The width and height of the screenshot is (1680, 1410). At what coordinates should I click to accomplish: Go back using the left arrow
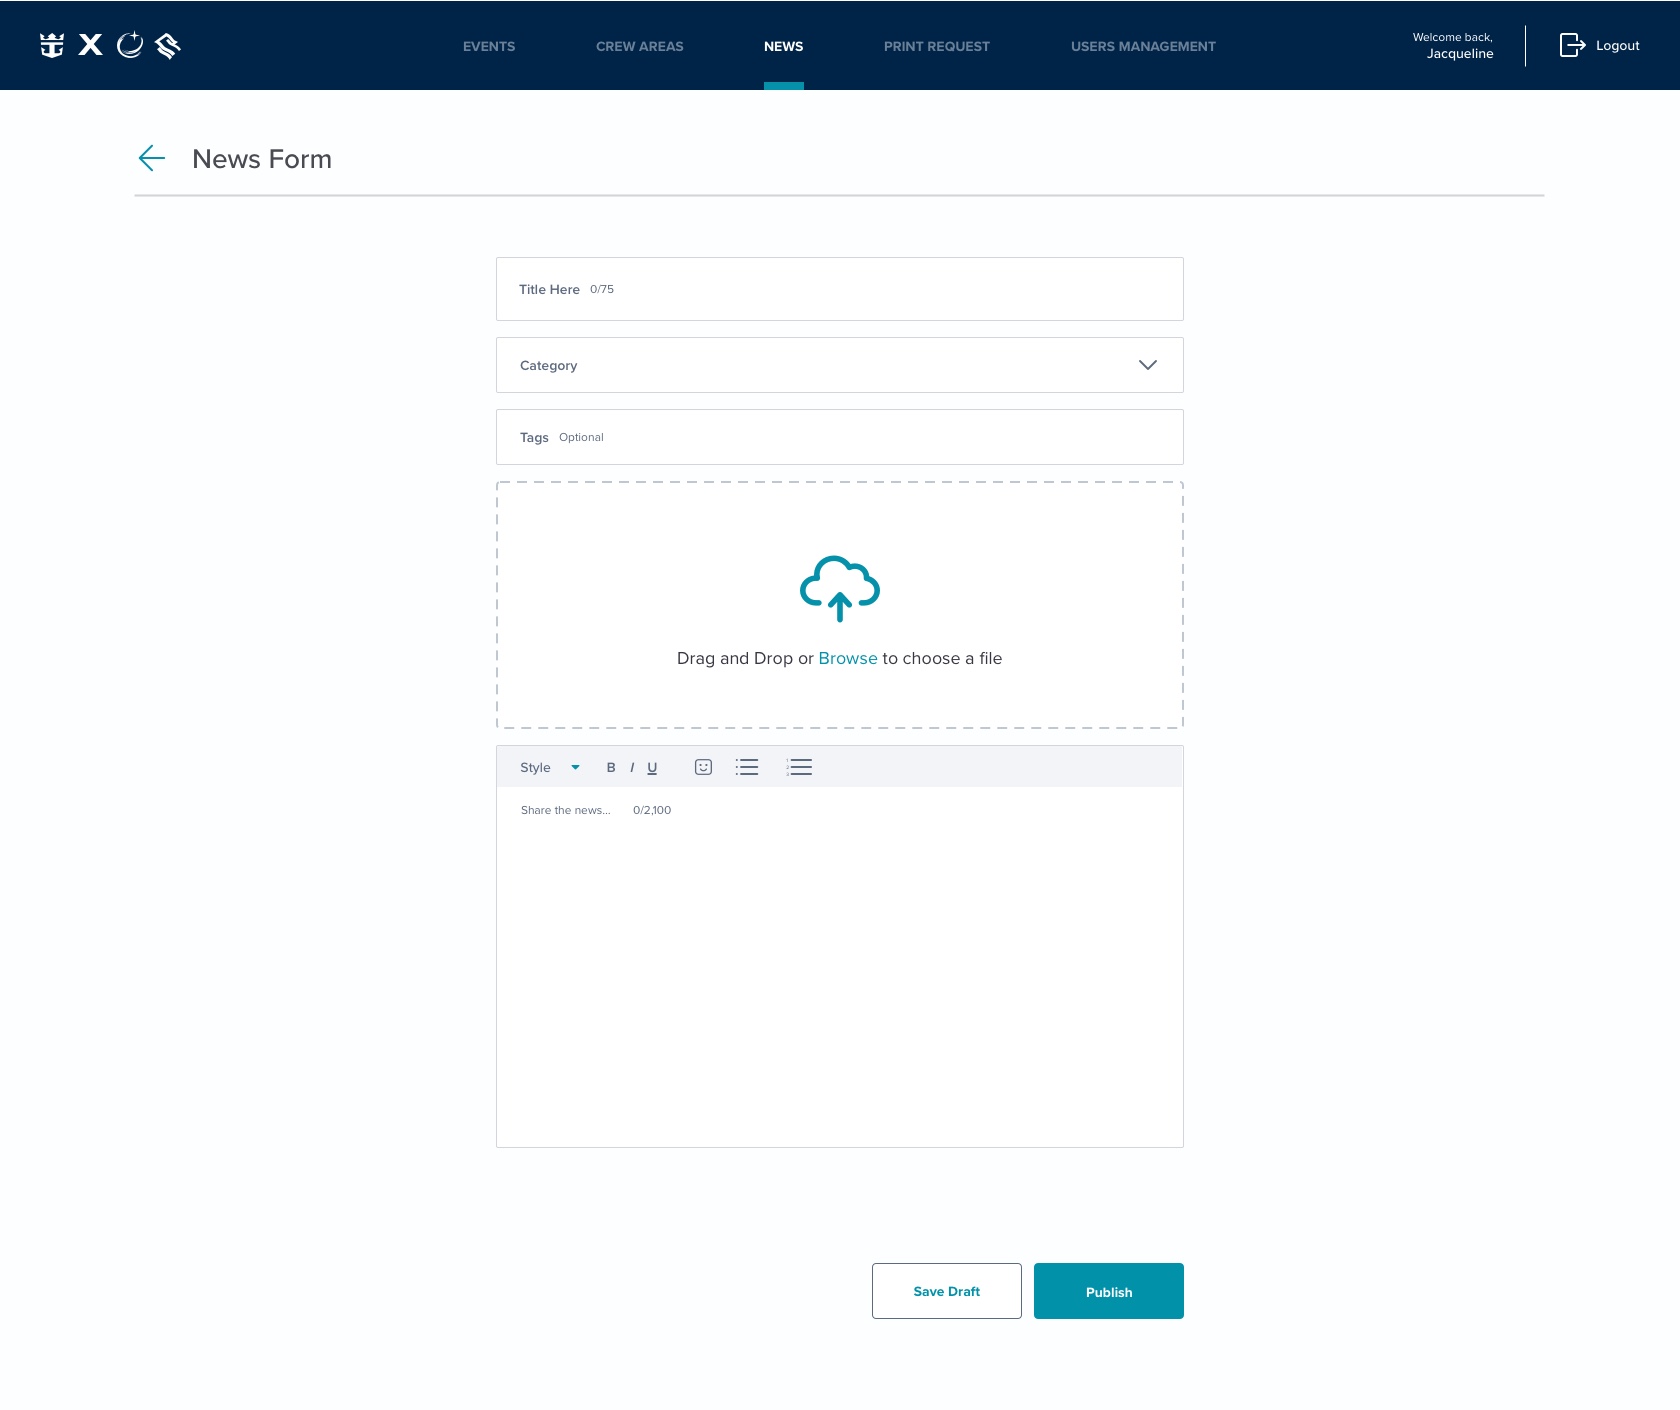click(x=151, y=158)
